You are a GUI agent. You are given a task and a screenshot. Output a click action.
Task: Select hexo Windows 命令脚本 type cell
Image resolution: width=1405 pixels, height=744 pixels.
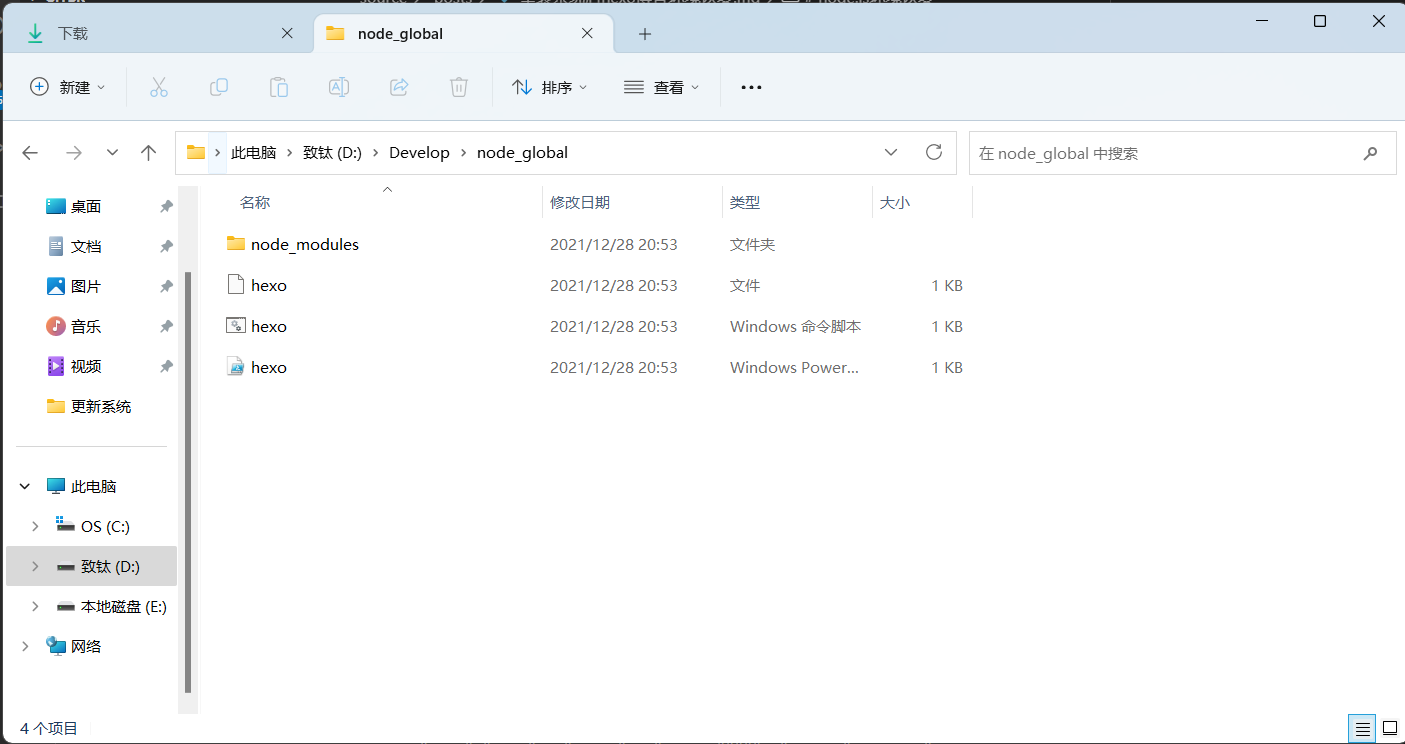point(796,326)
